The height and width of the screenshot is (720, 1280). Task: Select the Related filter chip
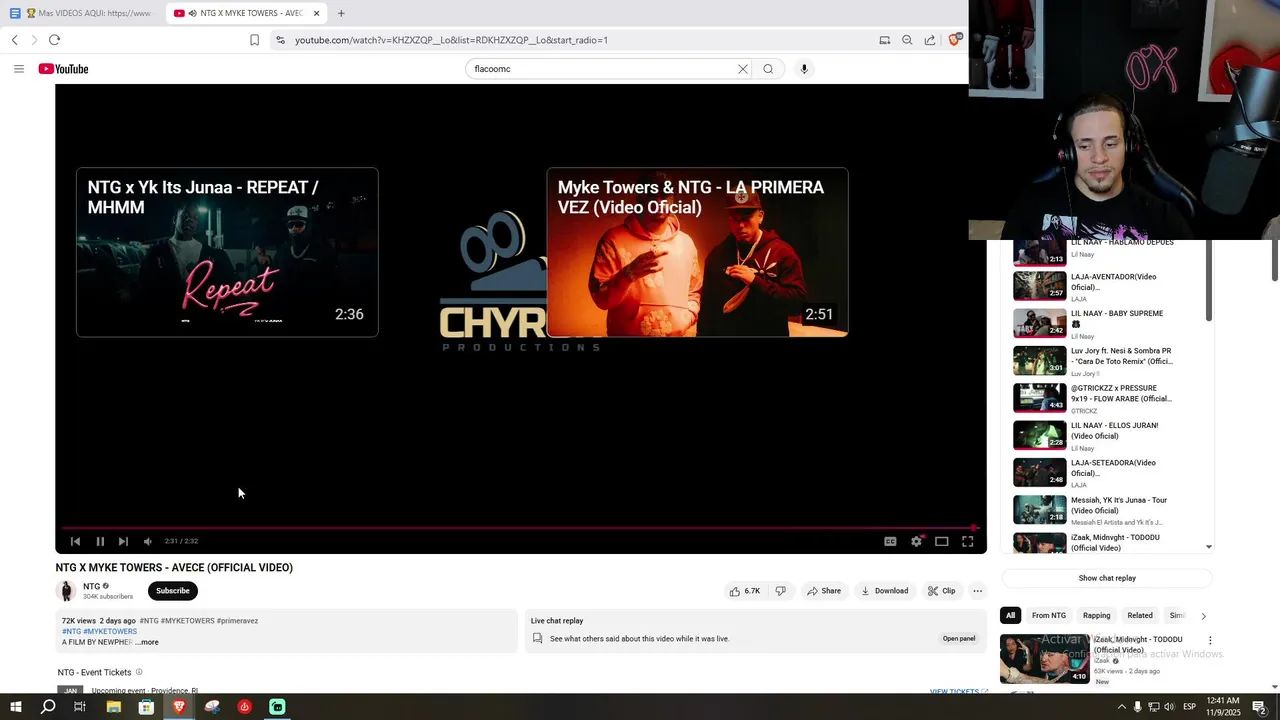1140,616
